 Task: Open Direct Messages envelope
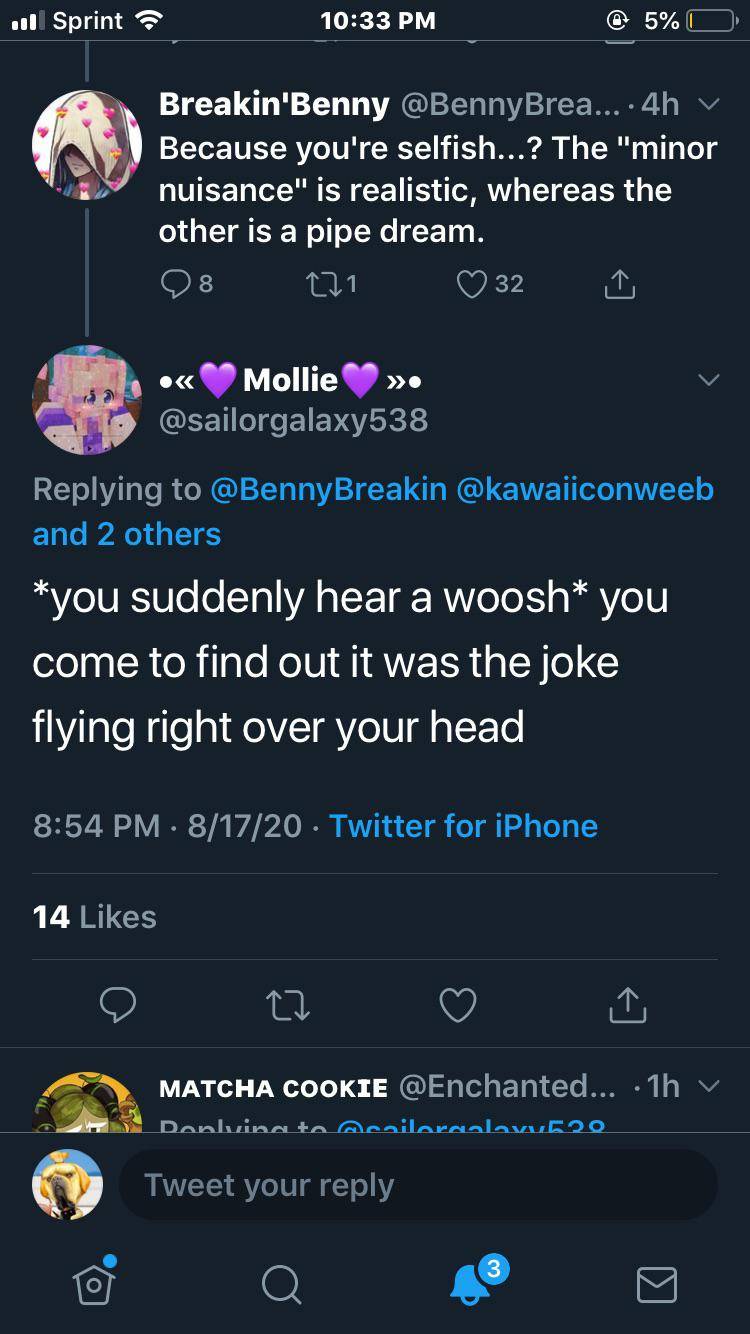pos(656,1284)
